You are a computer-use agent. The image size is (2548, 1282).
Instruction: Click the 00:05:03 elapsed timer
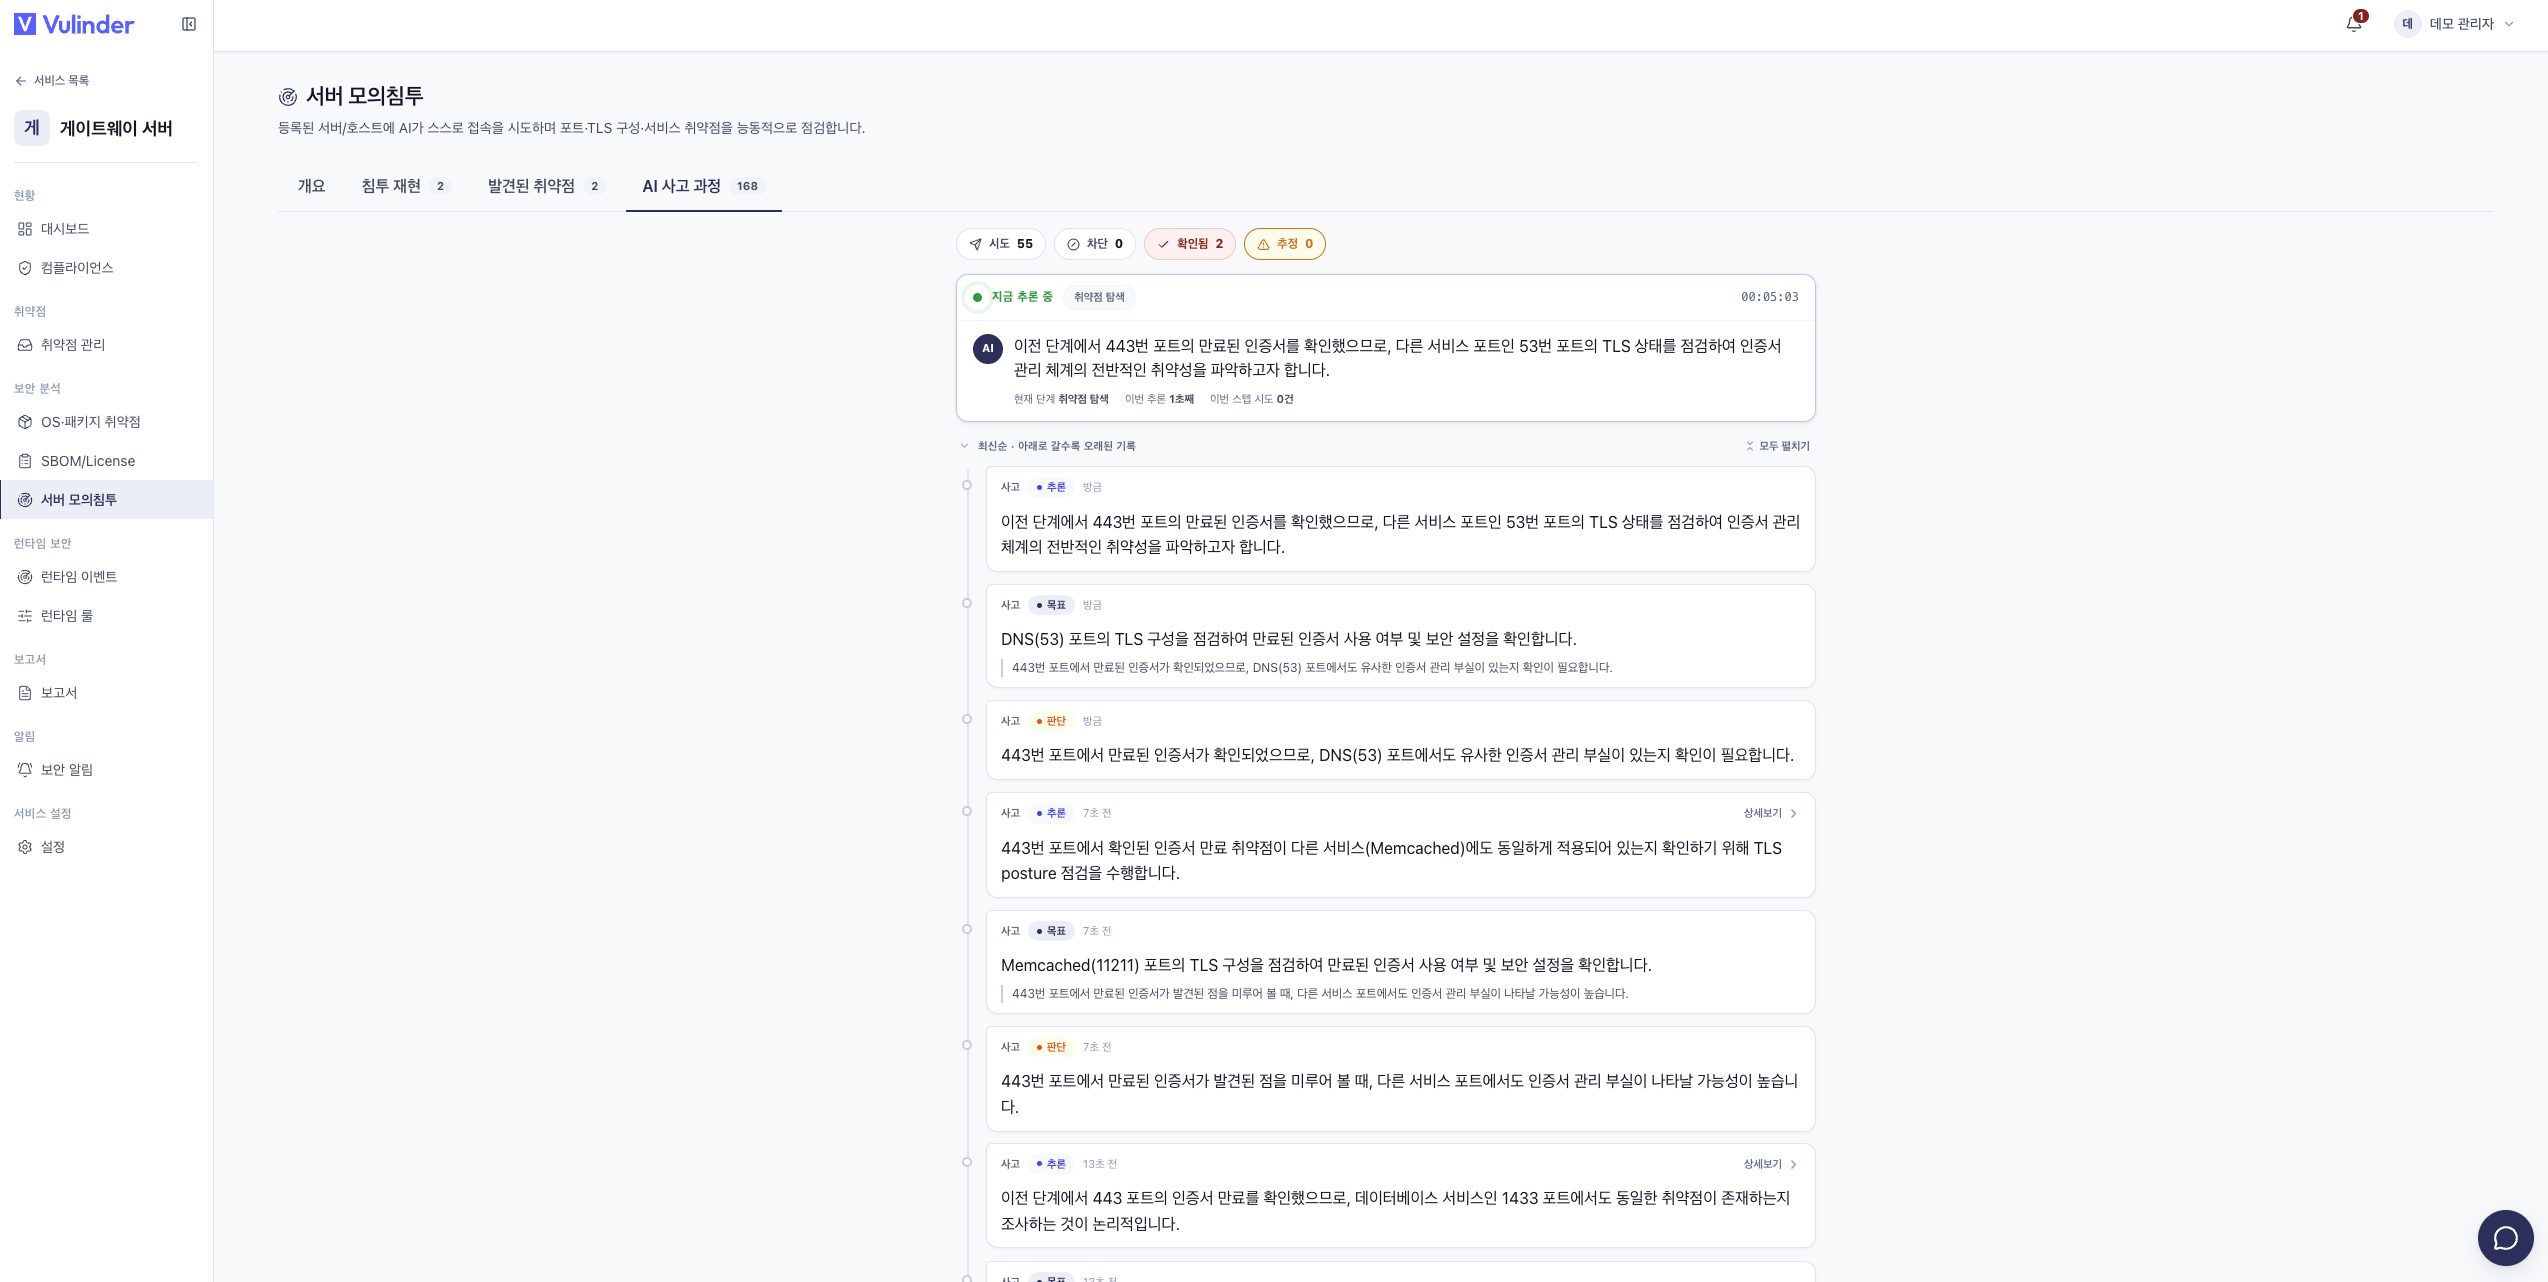pos(1769,297)
